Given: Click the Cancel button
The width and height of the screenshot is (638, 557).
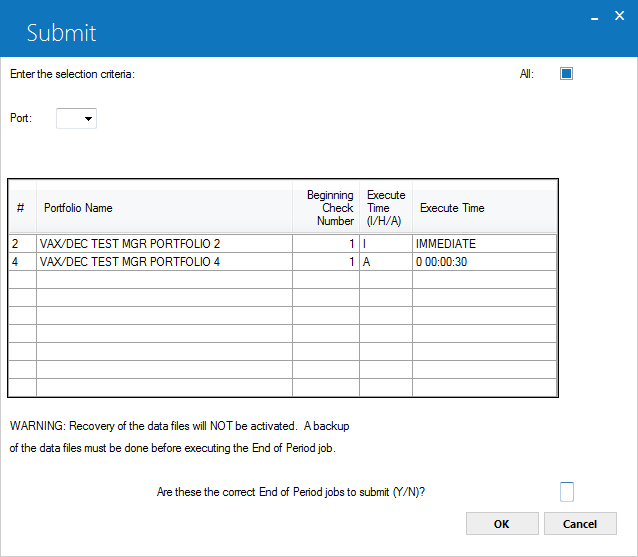Looking at the screenshot, I should (580, 523).
